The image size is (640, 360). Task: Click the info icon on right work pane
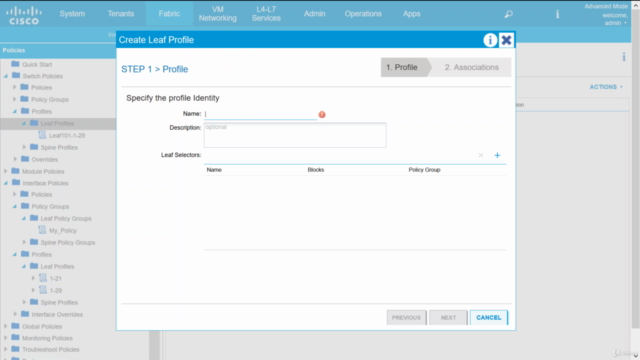point(624,57)
